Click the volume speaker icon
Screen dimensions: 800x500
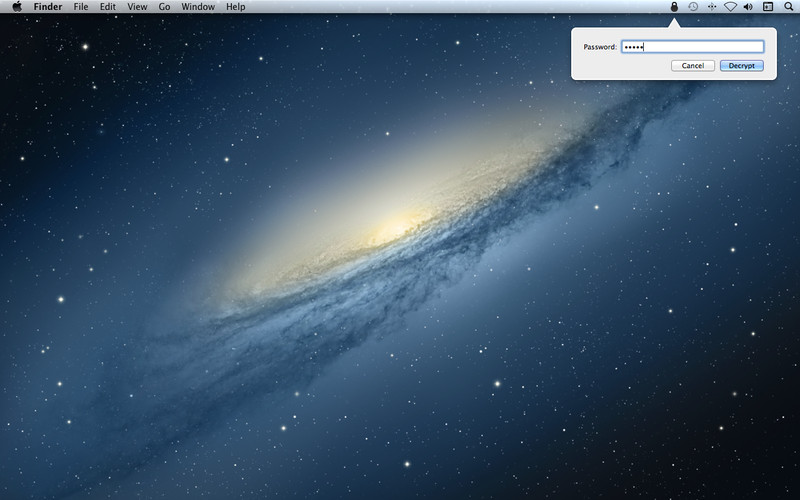(x=748, y=7)
